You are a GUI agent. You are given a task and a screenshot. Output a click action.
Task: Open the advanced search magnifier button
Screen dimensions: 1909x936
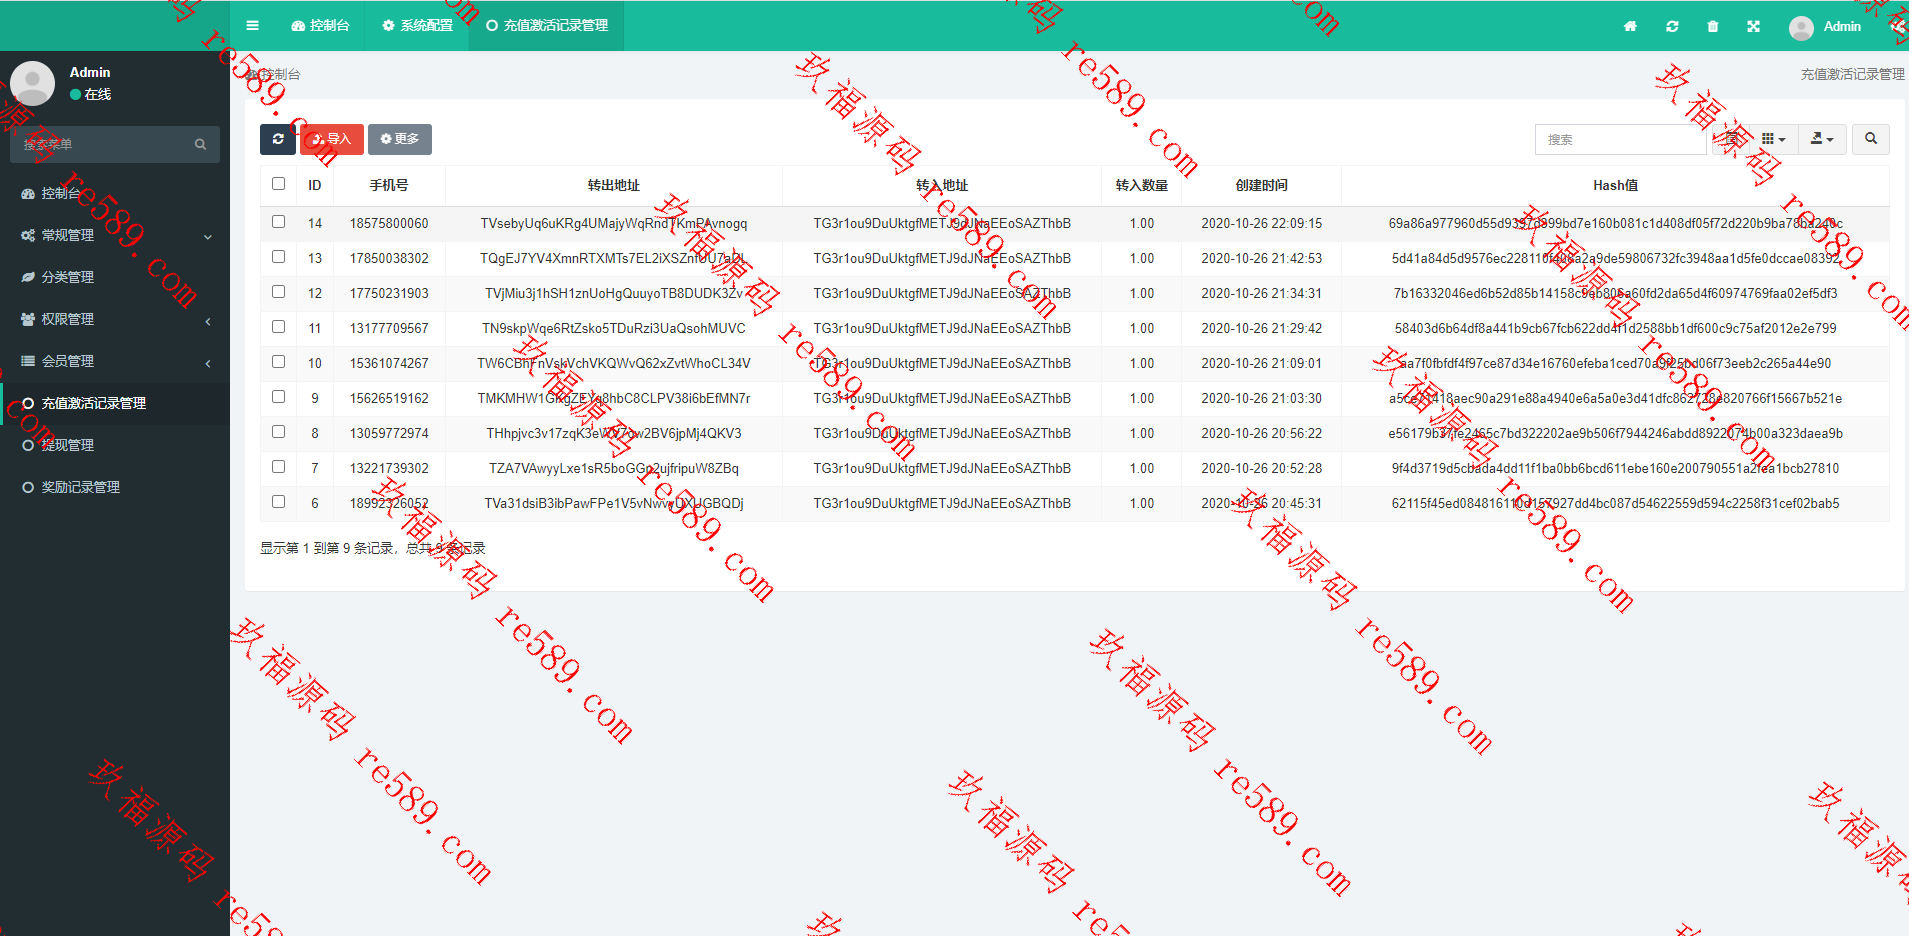pyautogui.click(x=1870, y=139)
